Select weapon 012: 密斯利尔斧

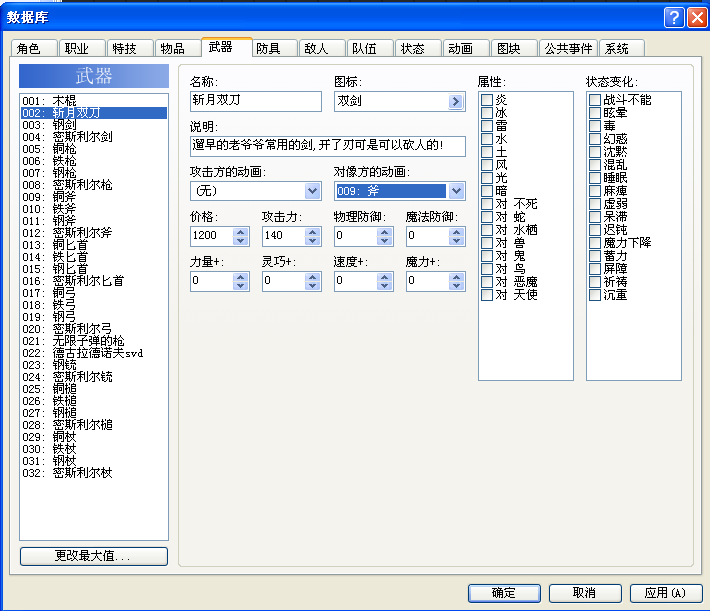point(94,233)
